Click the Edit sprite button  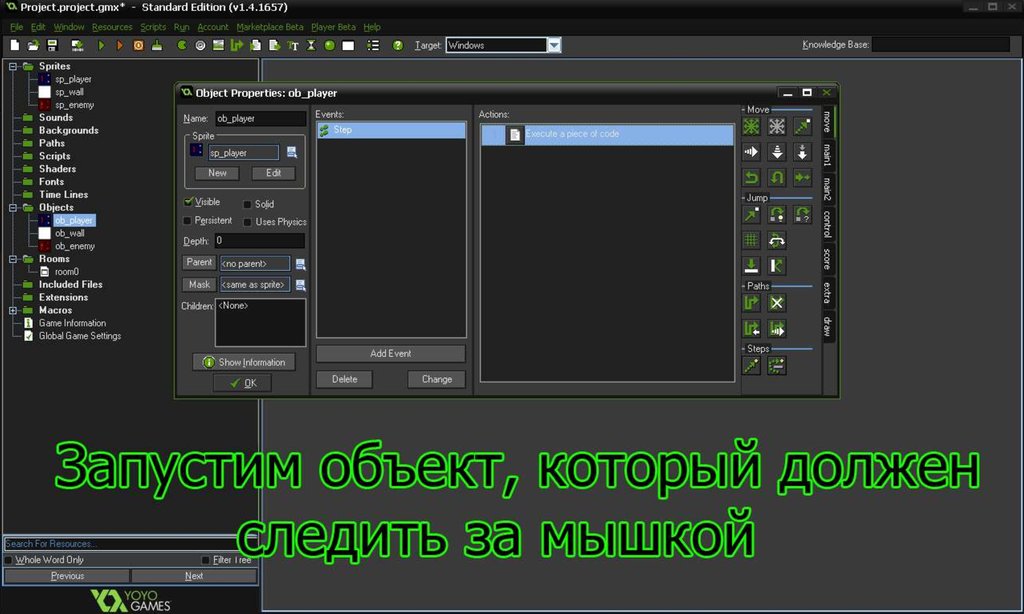274,173
